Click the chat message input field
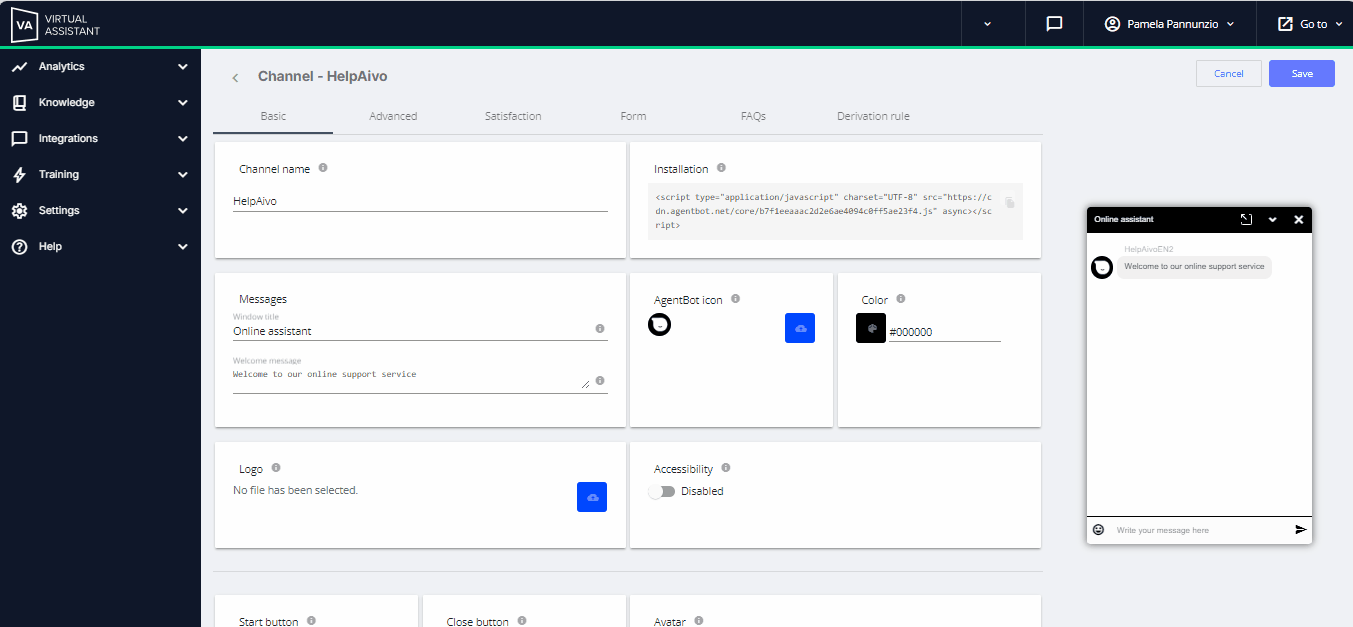Screen dimensions: 1353x627 pyautogui.click(x=1200, y=530)
